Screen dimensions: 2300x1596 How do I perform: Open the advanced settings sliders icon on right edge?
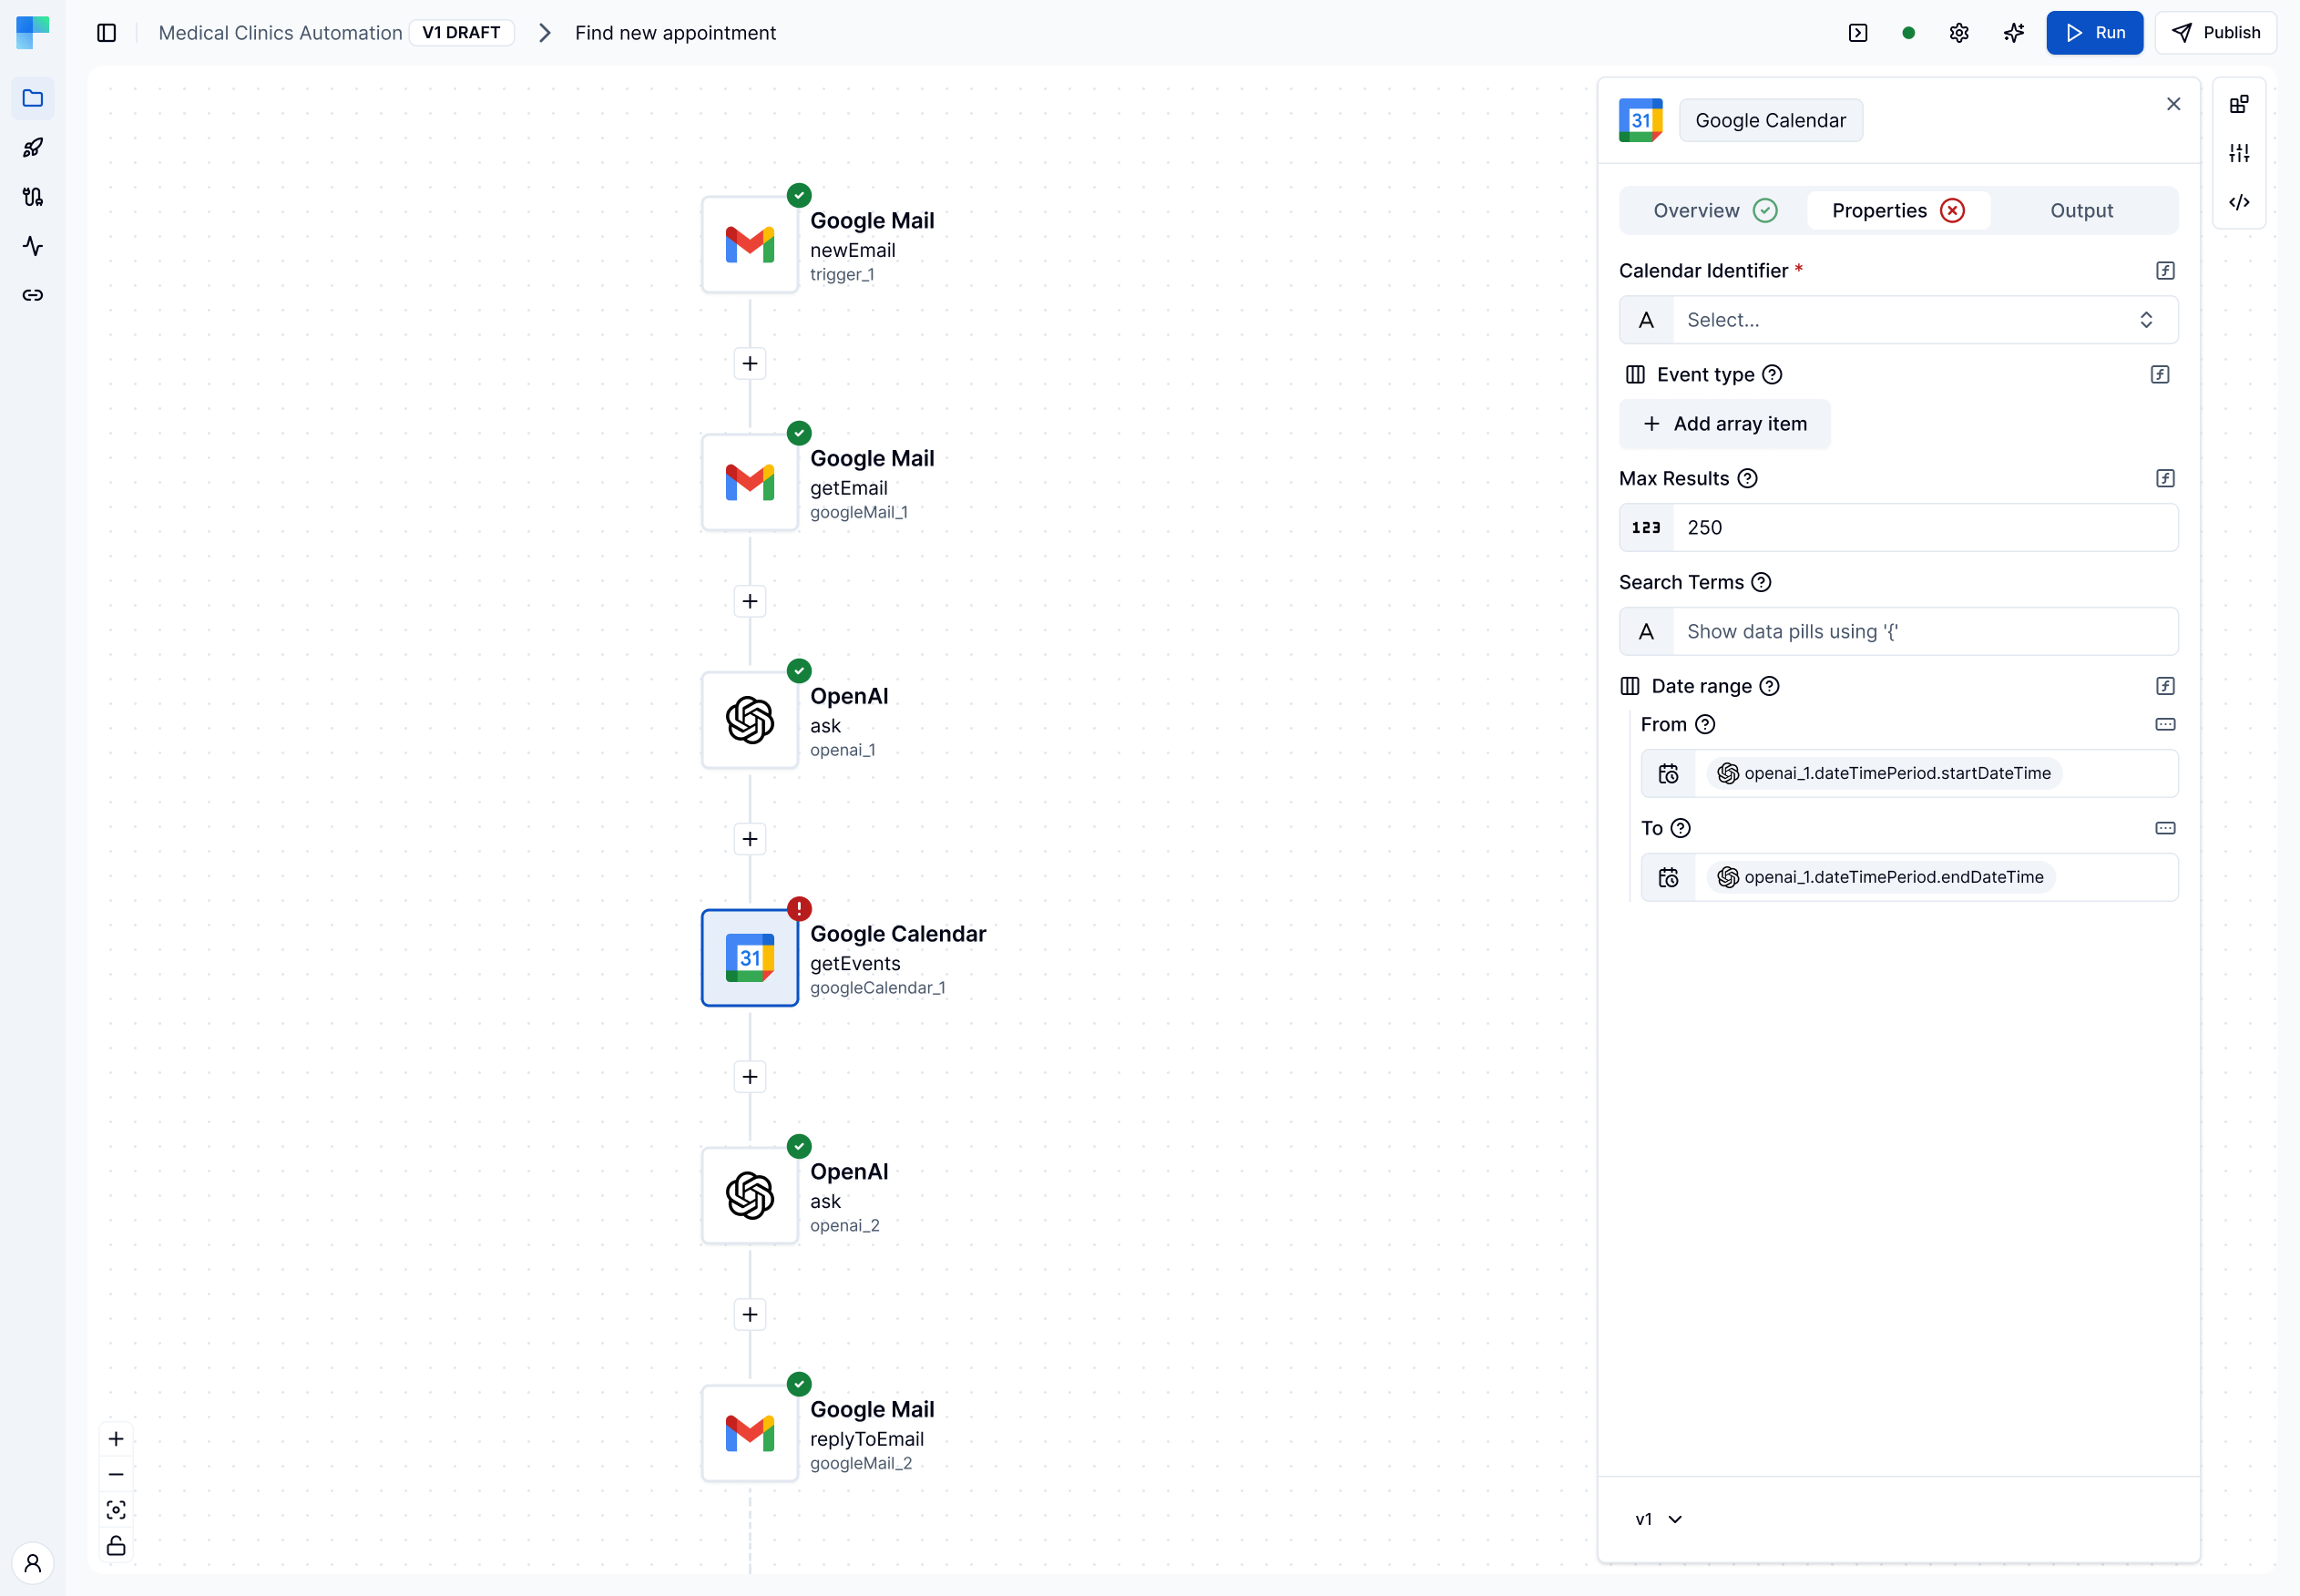[2239, 152]
